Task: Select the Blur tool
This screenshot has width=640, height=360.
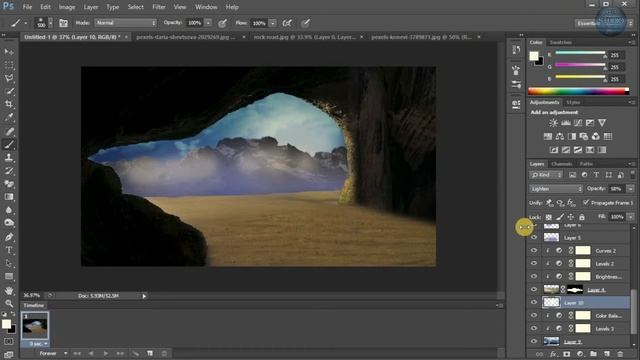Action: tap(9, 210)
